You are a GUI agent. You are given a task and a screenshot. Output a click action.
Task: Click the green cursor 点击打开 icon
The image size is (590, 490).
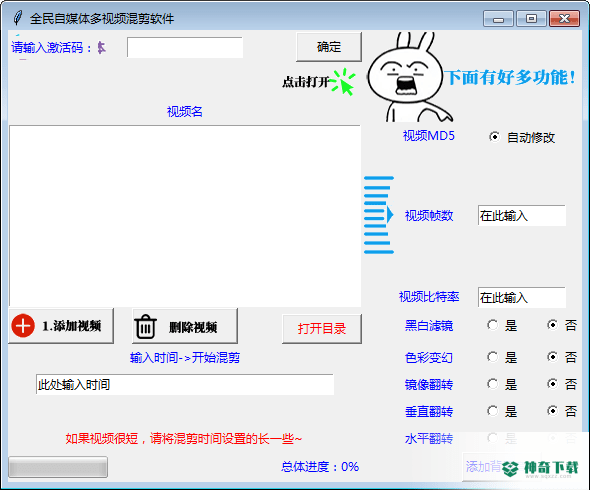[x=343, y=82]
